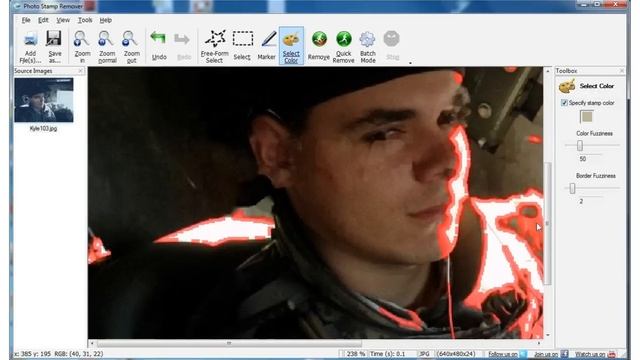
Task: Click the green Remove button icon
Action: click(x=319, y=39)
